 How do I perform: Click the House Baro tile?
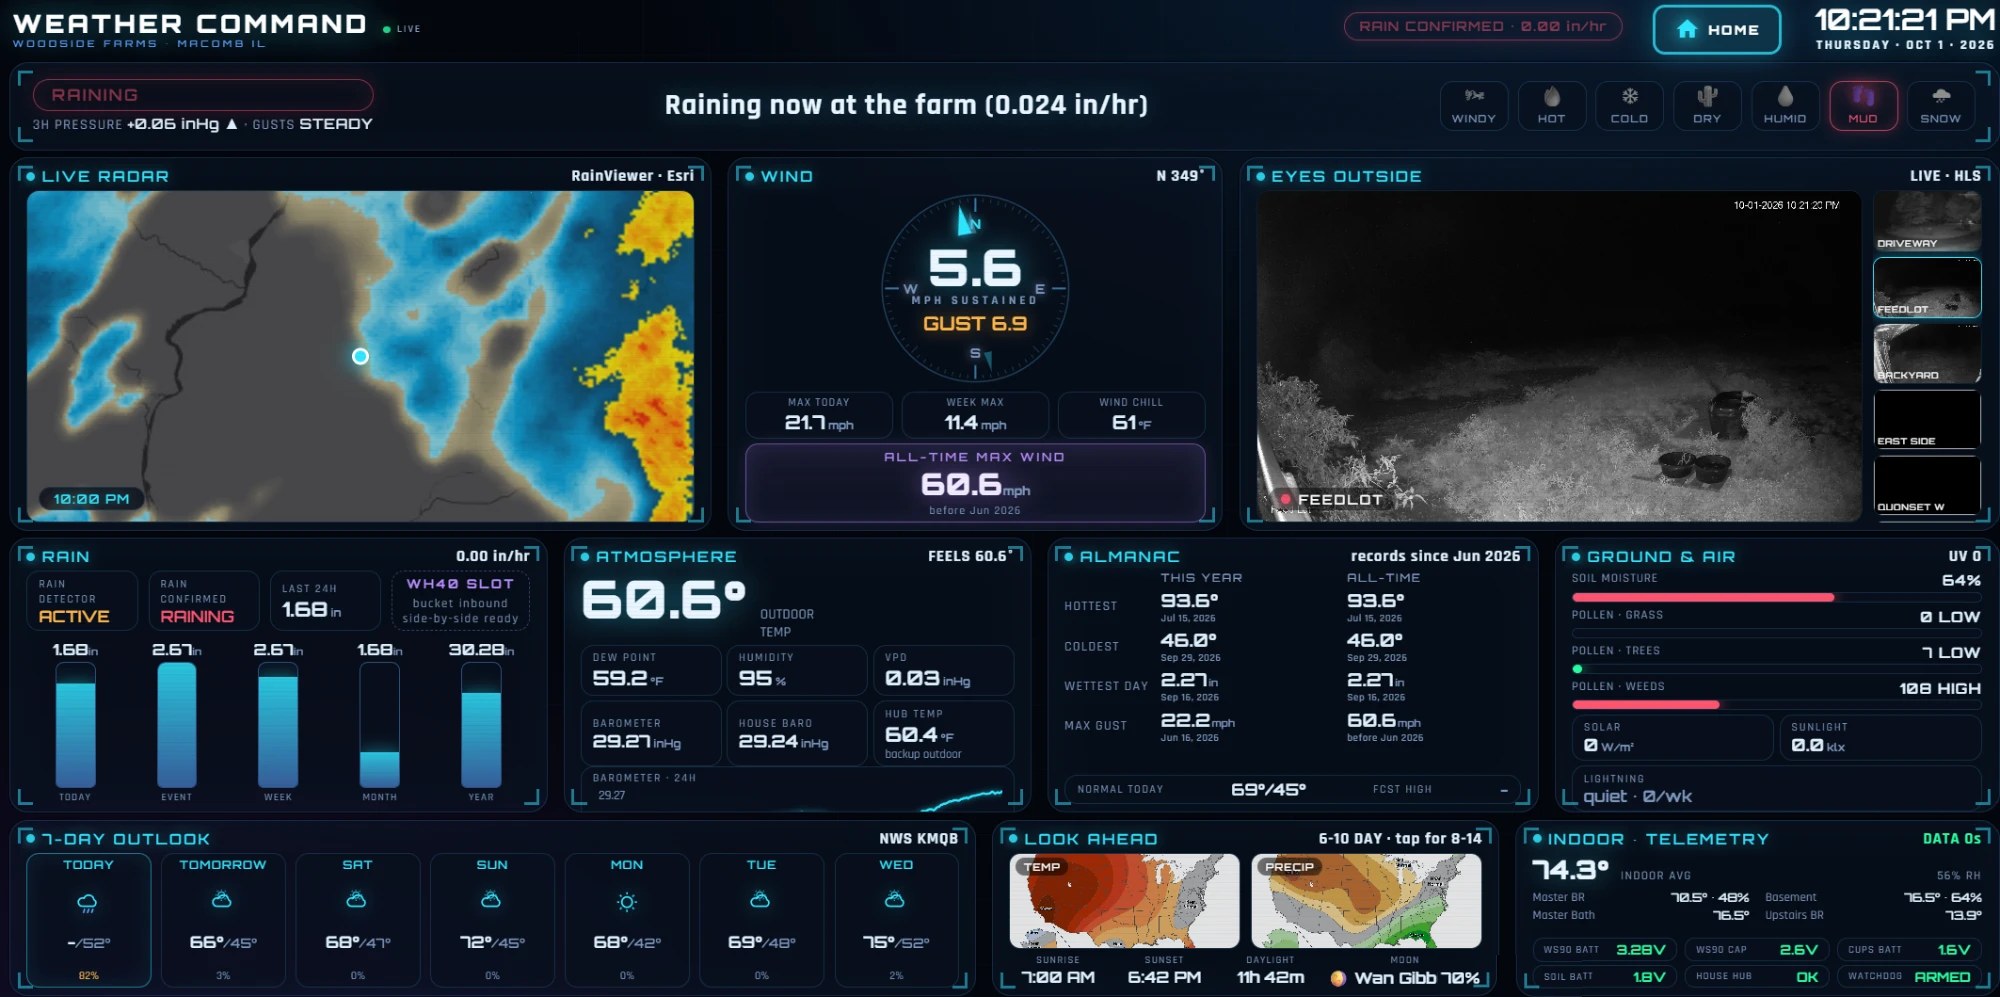click(x=797, y=733)
